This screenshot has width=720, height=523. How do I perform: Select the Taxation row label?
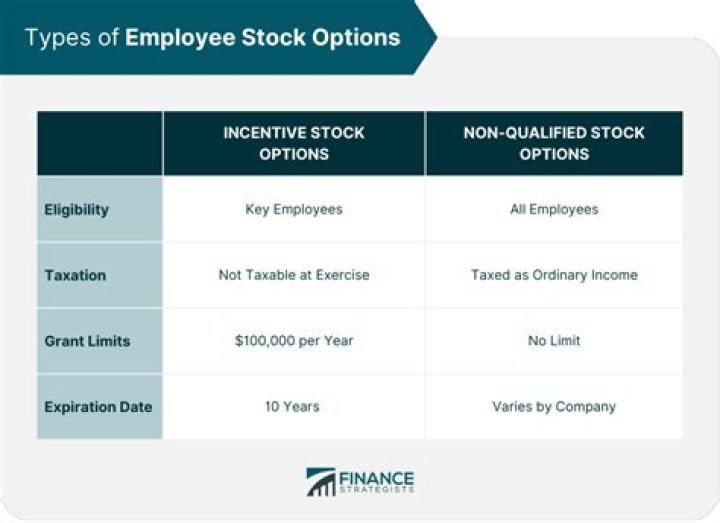click(x=74, y=275)
